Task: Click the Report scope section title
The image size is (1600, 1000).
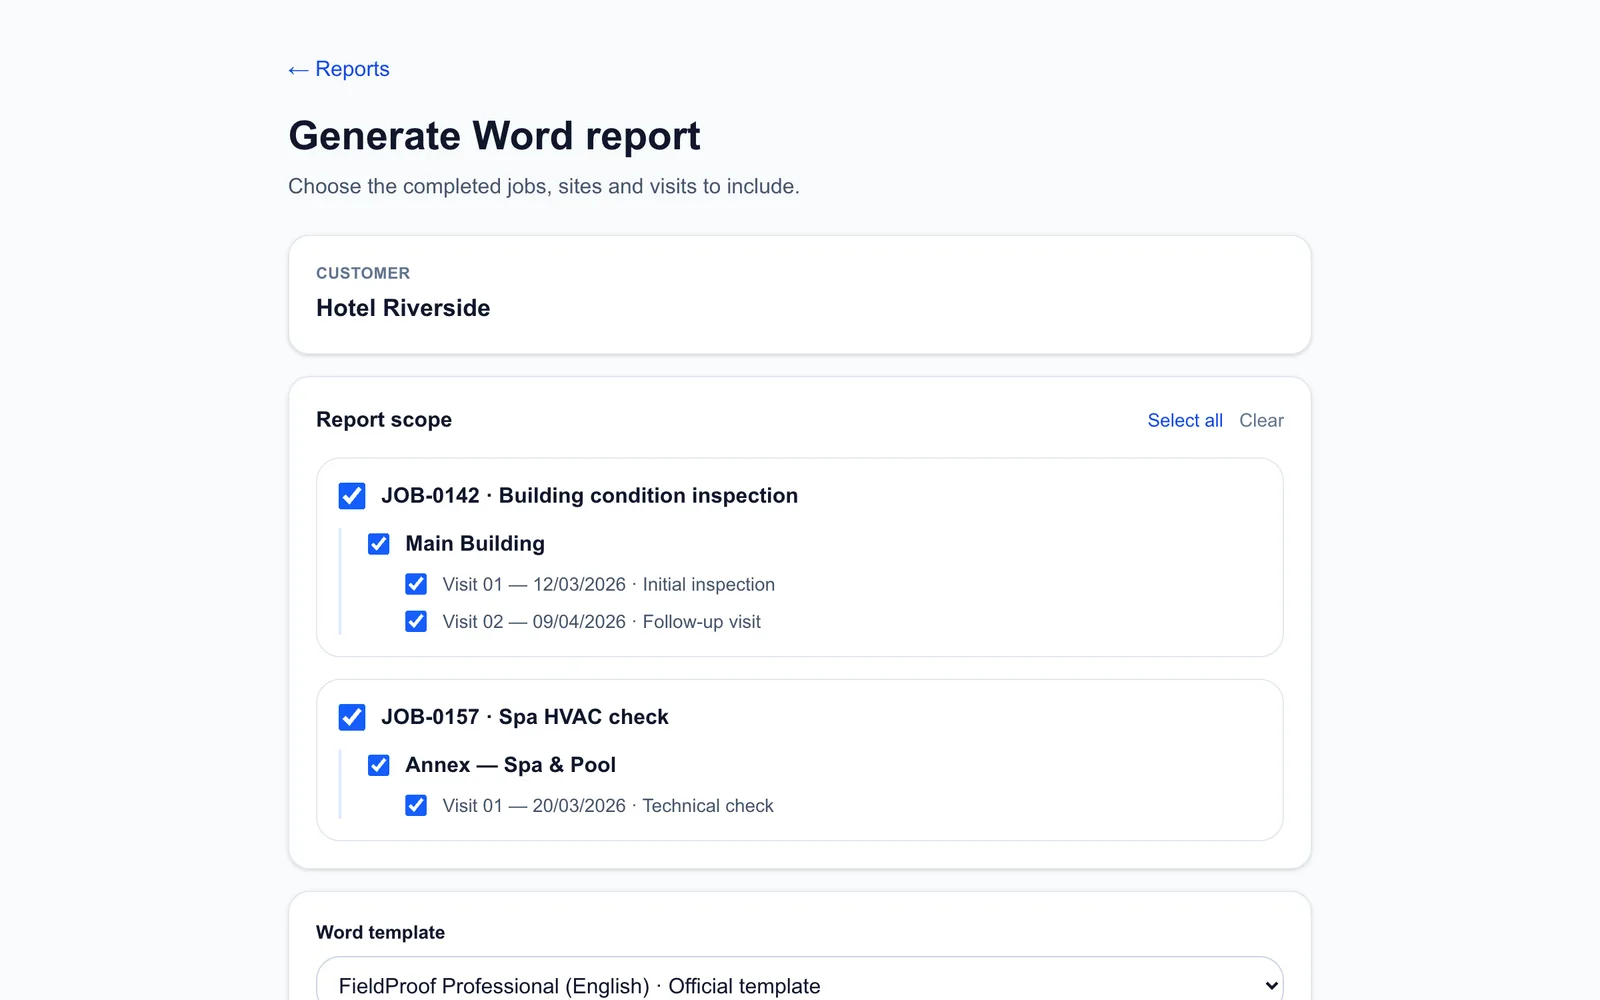Action: click(x=384, y=420)
